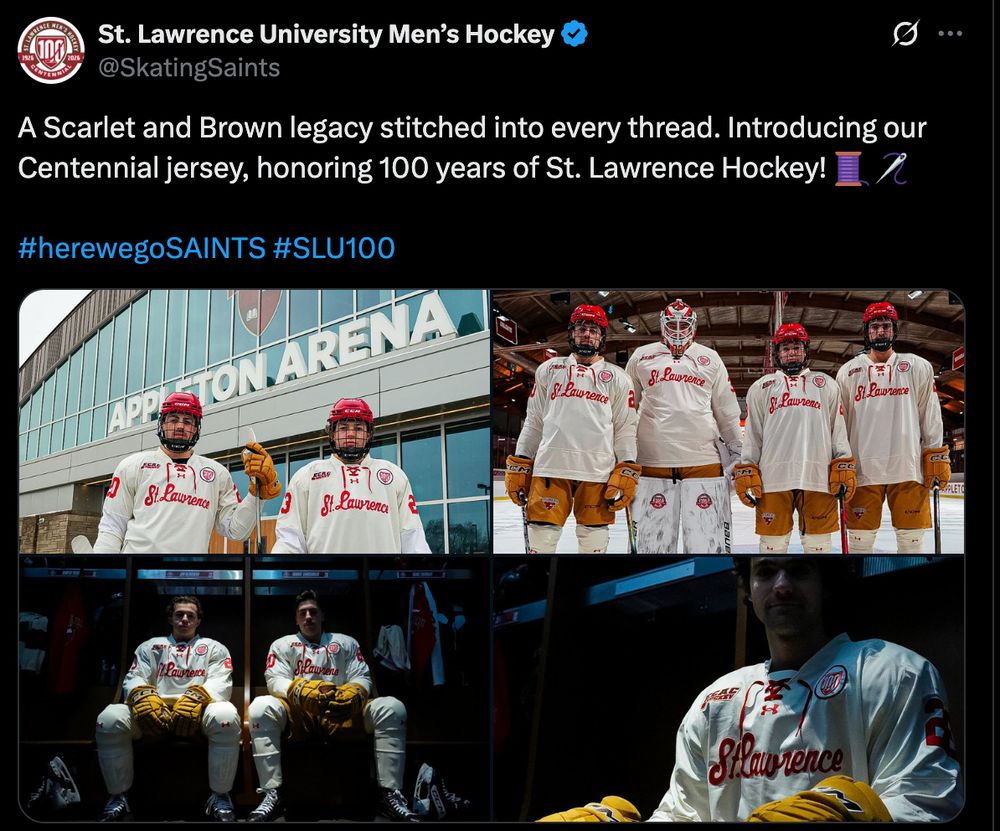The image size is (1000, 831).
Task: Open the Grok explain-post icon
Action: click(x=906, y=34)
